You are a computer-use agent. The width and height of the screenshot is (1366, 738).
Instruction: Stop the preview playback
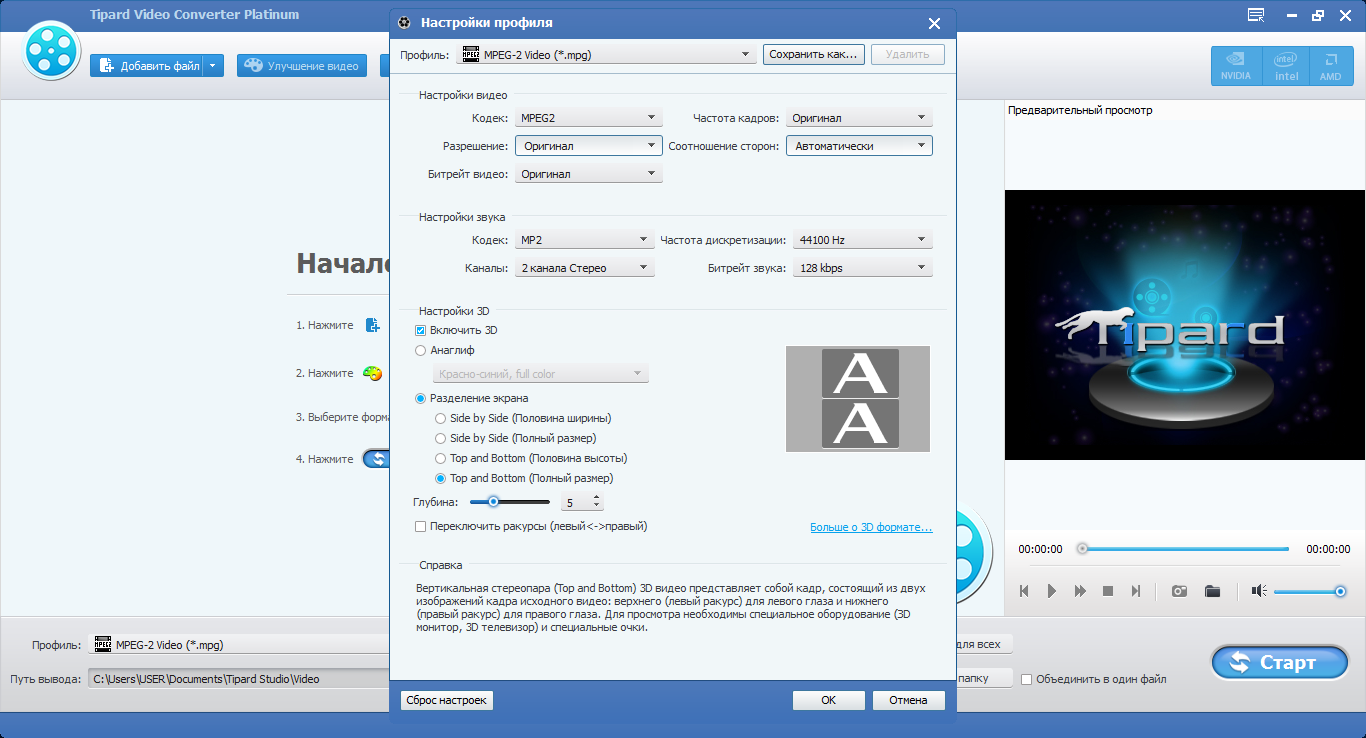click(x=1108, y=591)
